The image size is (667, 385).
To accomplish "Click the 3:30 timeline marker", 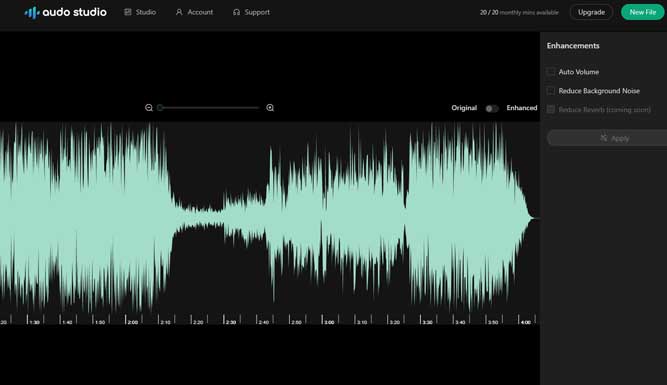I will (428, 322).
